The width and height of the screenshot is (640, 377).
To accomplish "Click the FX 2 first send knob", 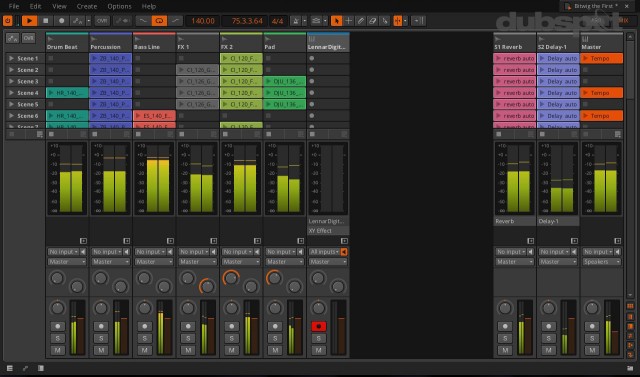I will [231, 278].
